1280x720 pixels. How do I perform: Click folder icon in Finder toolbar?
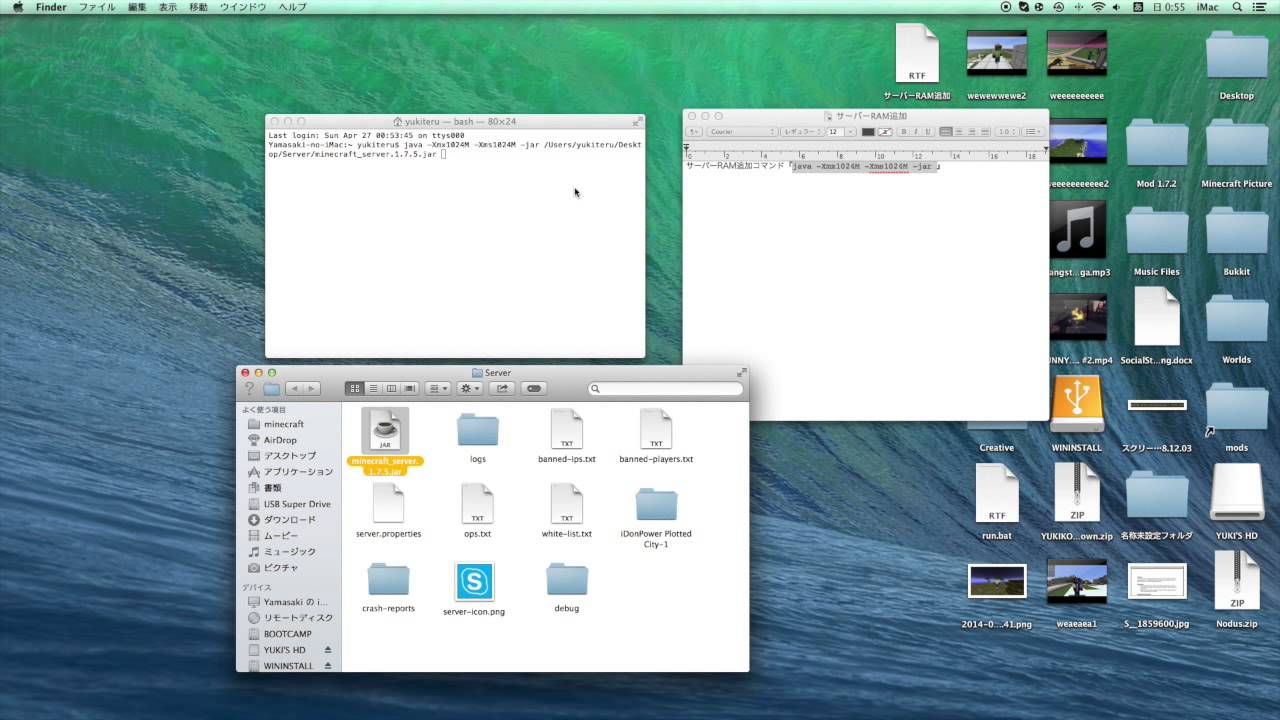[x=271, y=388]
